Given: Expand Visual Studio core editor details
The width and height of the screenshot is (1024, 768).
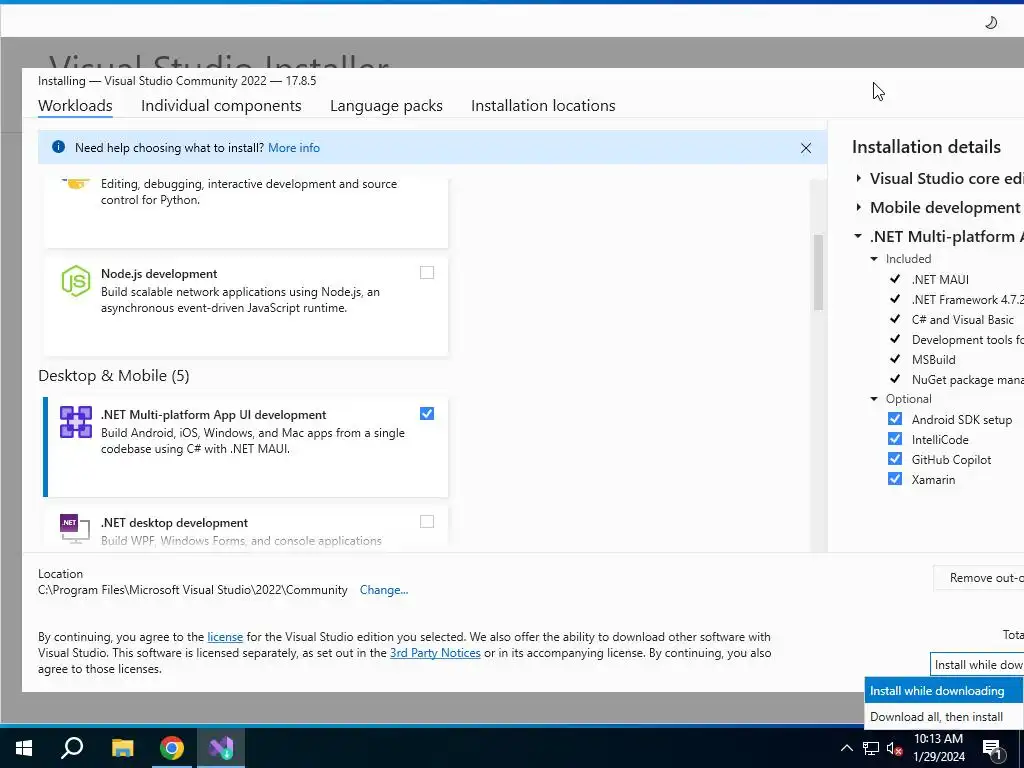Looking at the screenshot, I should click(x=858, y=178).
